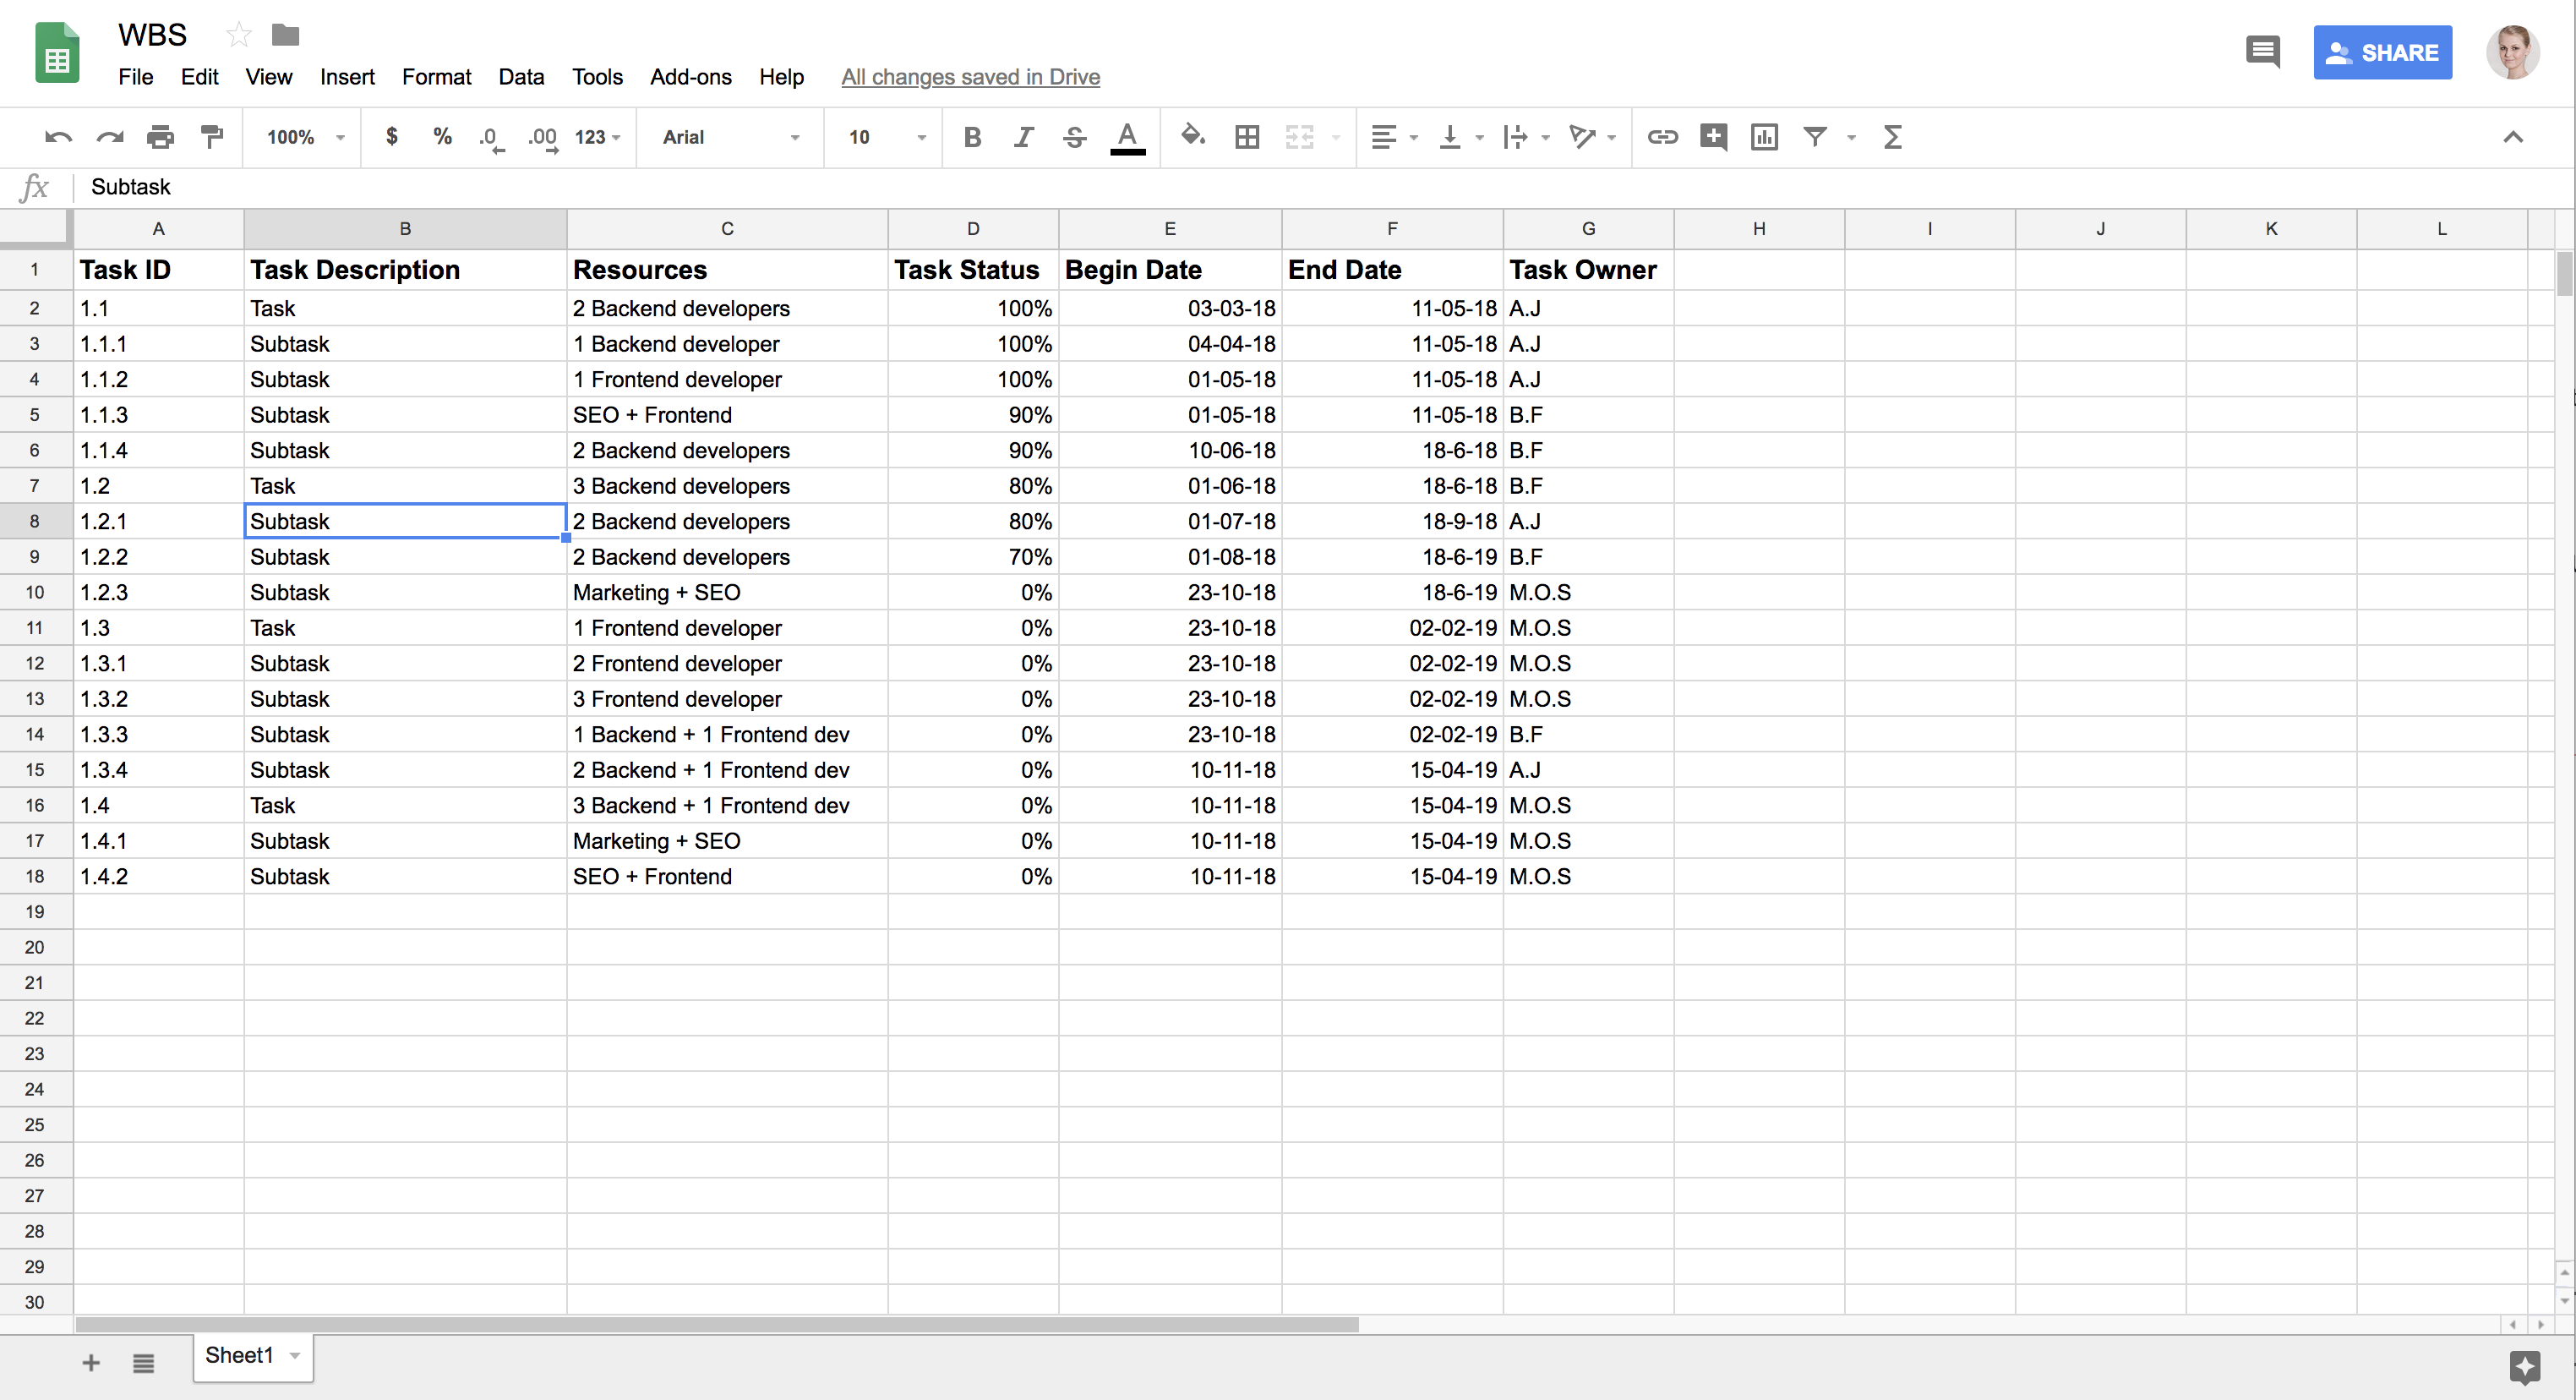
Task: Open the Comments history icon
Action: click(x=2262, y=51)
